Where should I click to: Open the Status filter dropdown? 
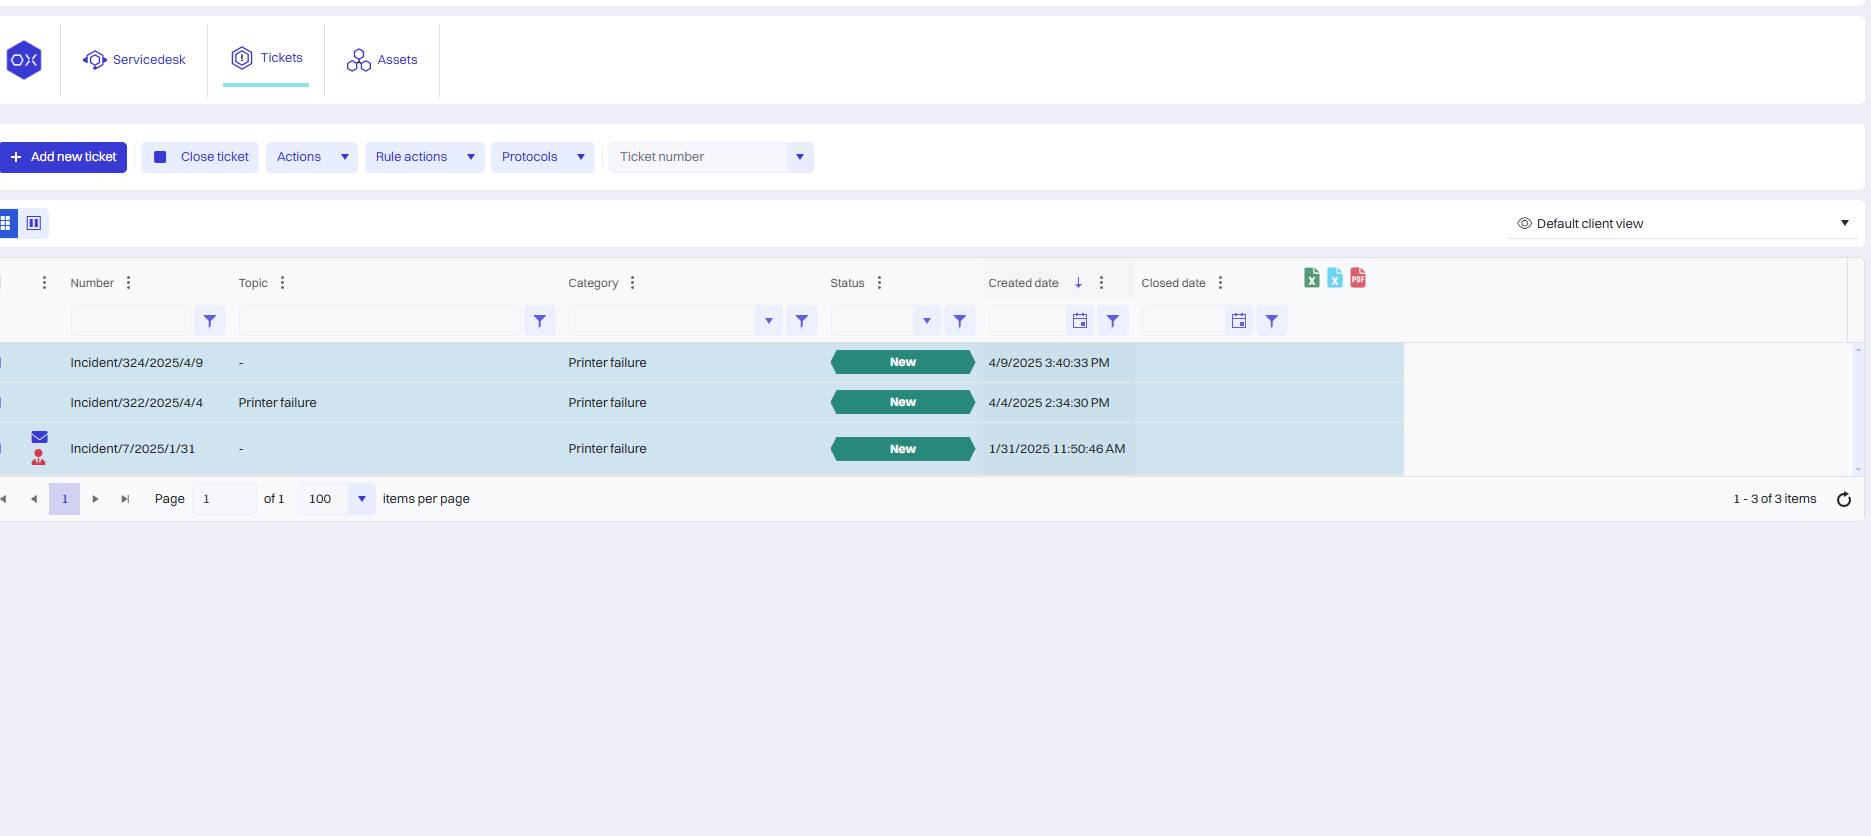coord(926,321)
